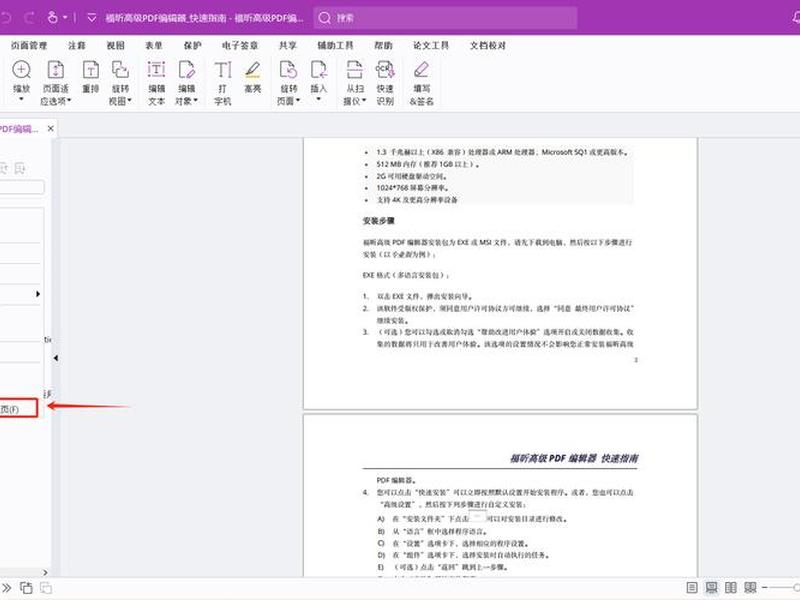Expand the 插入 dropdown arrow
This screenshot has height=600, width=800.
coord(318,99)
